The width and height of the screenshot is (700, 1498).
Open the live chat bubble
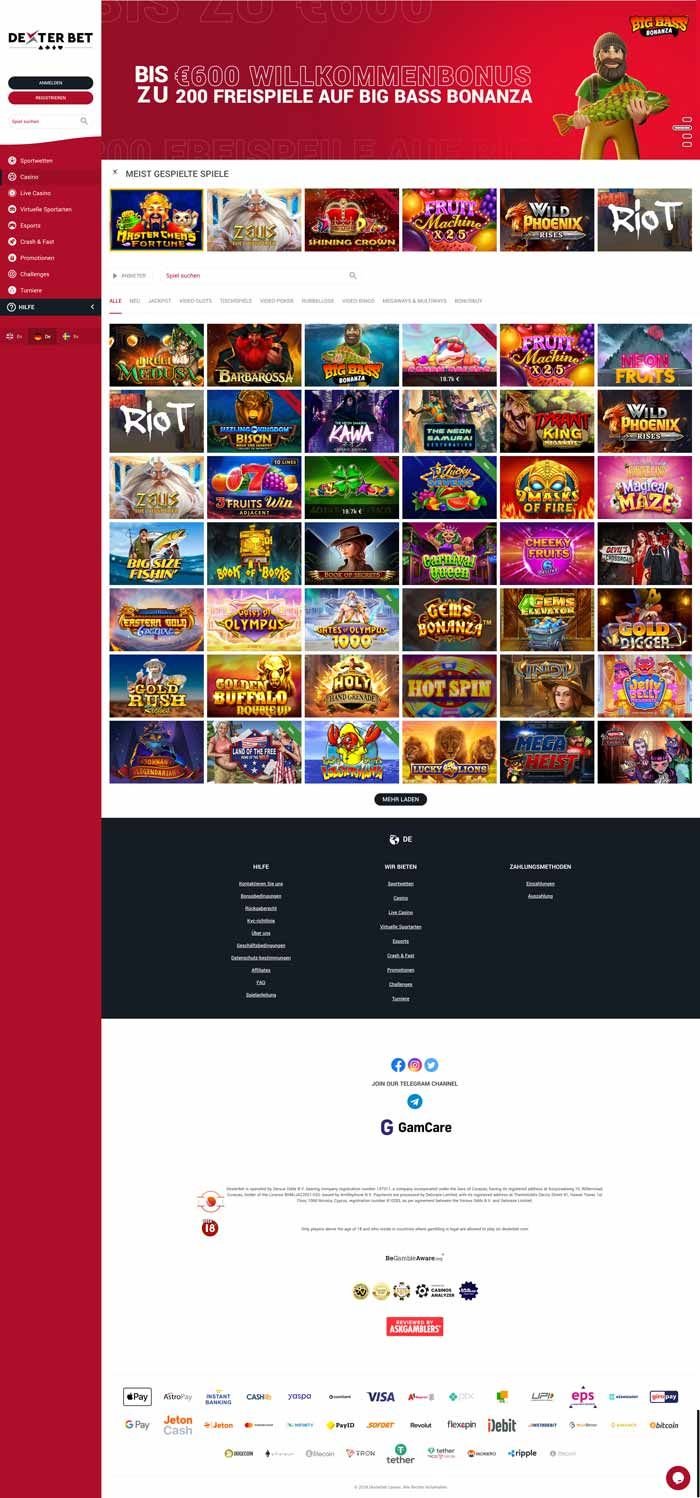tap(678, 1477)
